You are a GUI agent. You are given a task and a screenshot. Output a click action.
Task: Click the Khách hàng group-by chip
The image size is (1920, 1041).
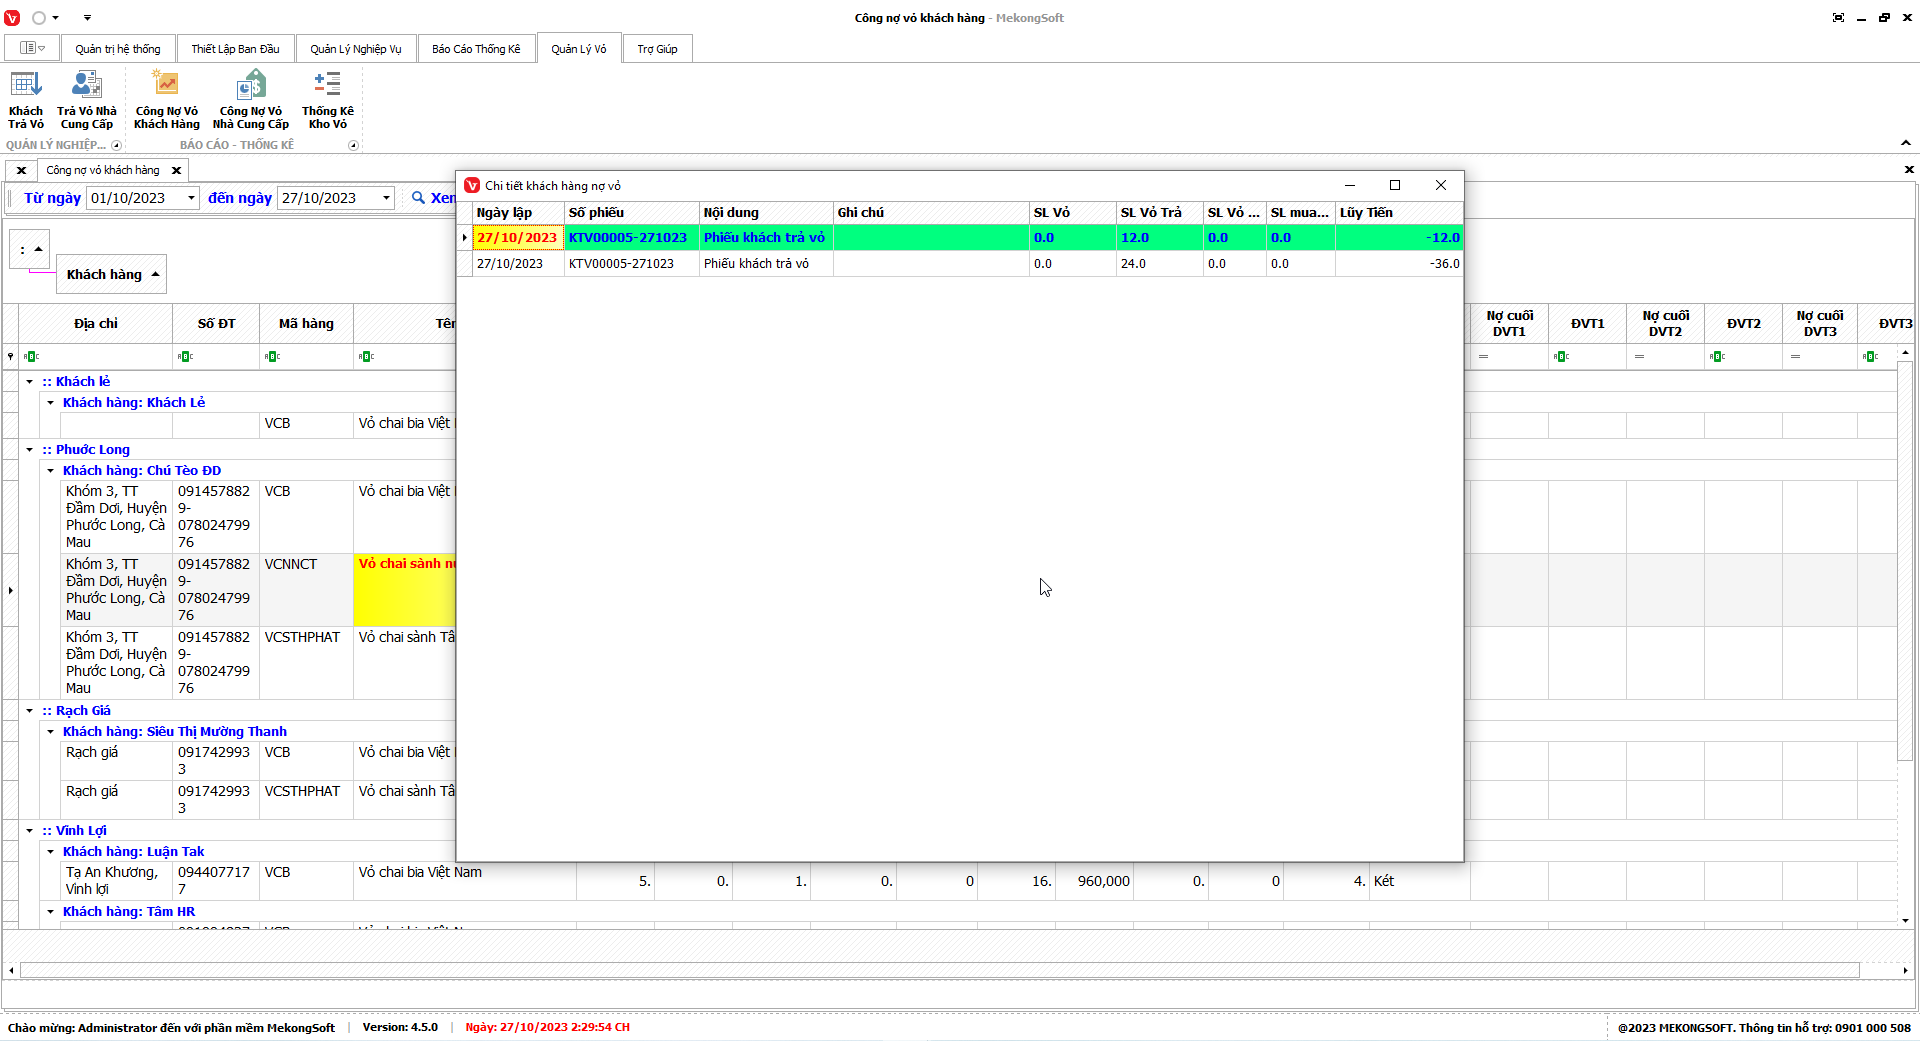pos(111,275)
